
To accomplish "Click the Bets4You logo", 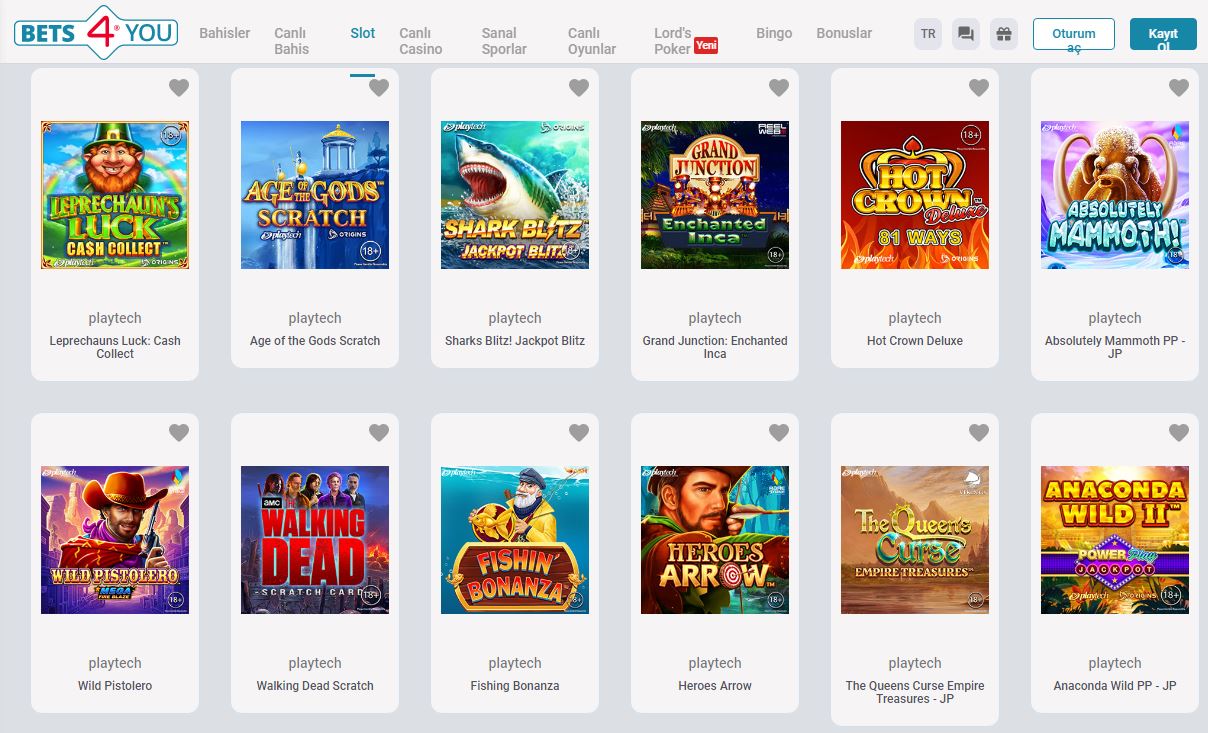I will point(96,33).
